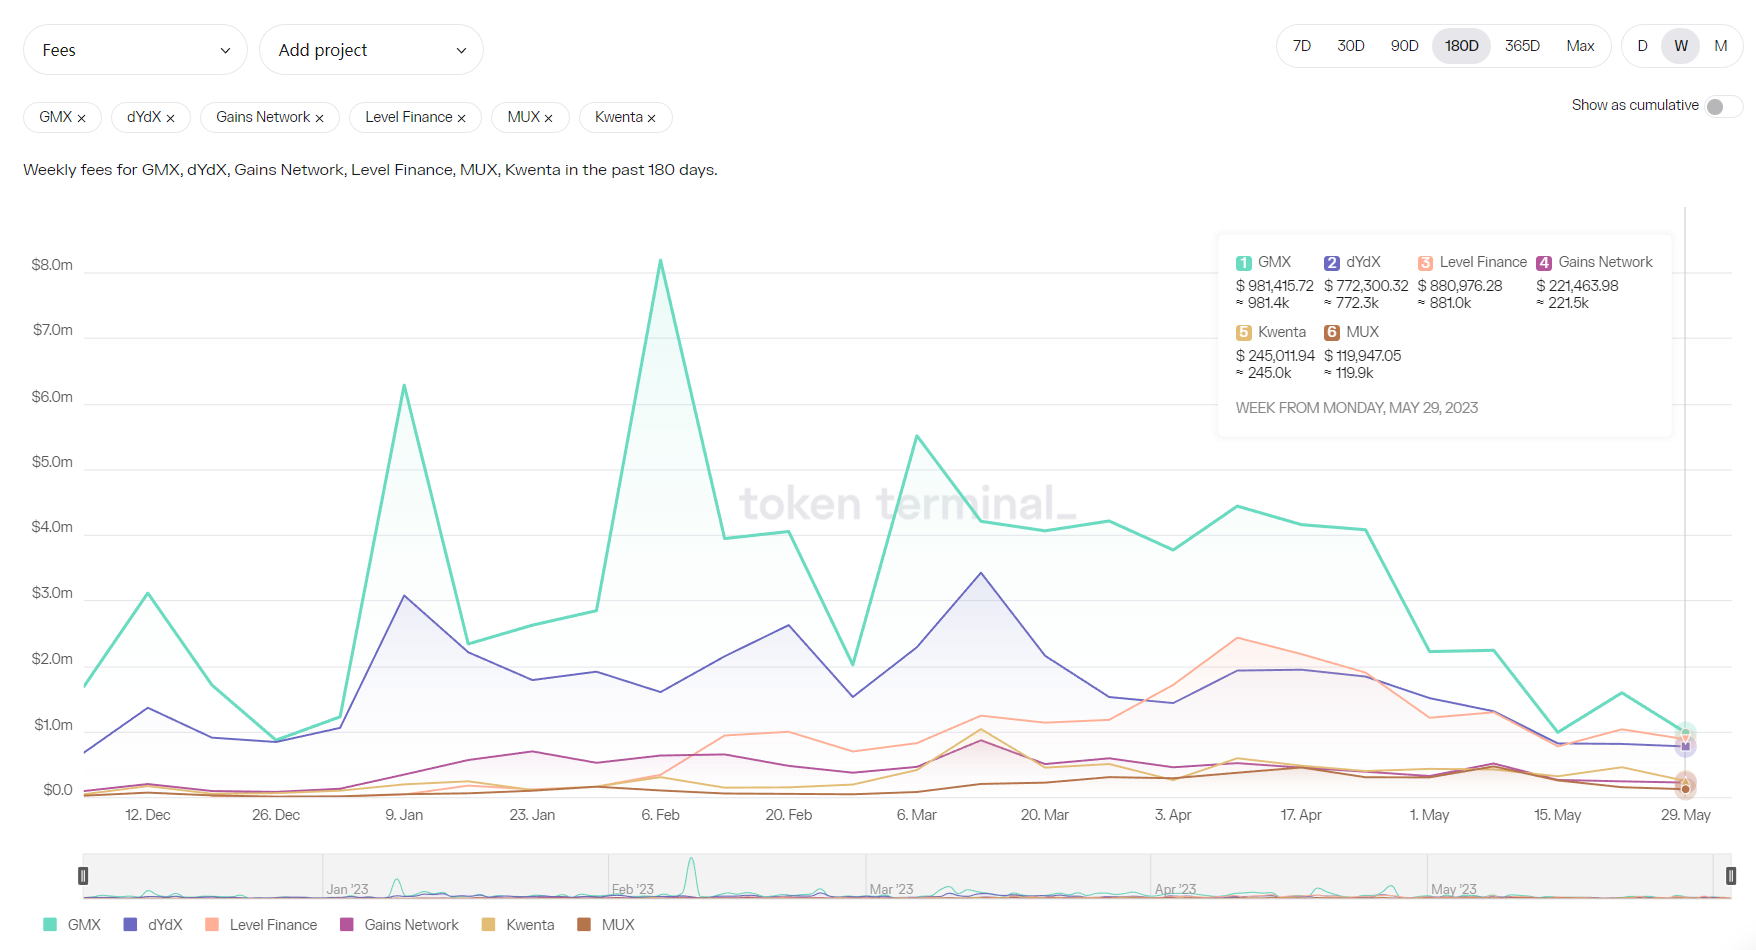The image size is (1756, 950).
Task: Toggle Show as cumulative switch
Action: [x=1723, y=106]
